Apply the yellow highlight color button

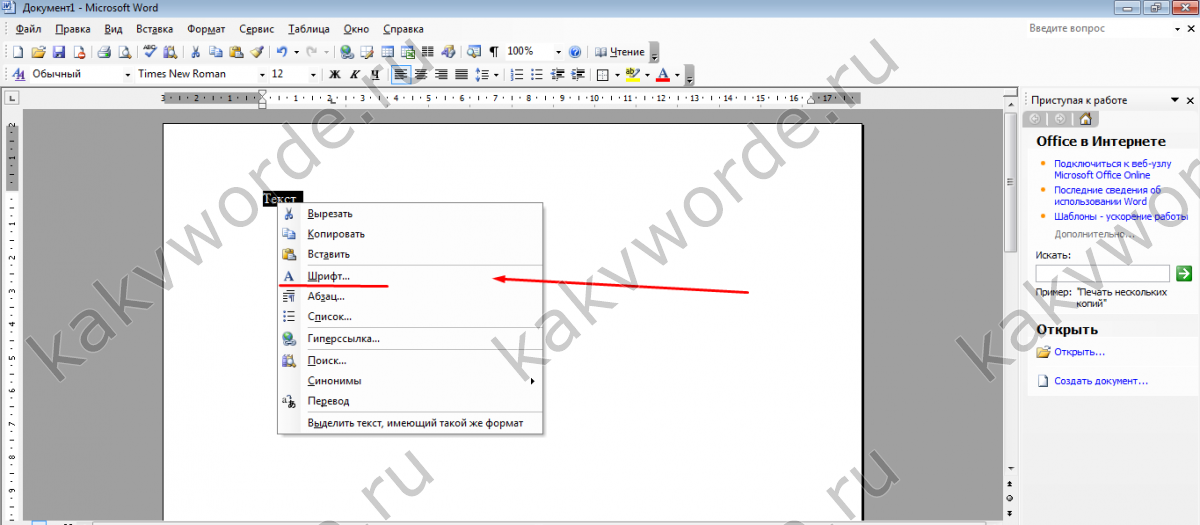633,74
